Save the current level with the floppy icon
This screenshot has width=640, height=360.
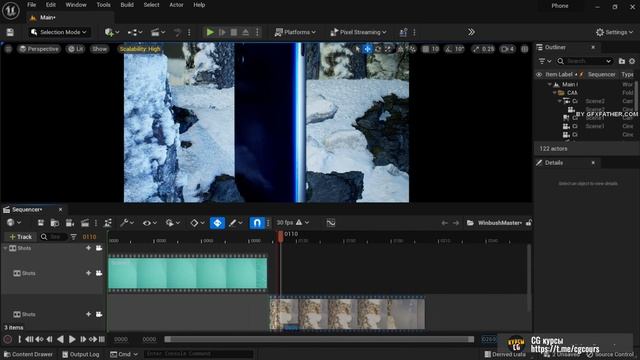pyautogui.click(x=10, y=32)
